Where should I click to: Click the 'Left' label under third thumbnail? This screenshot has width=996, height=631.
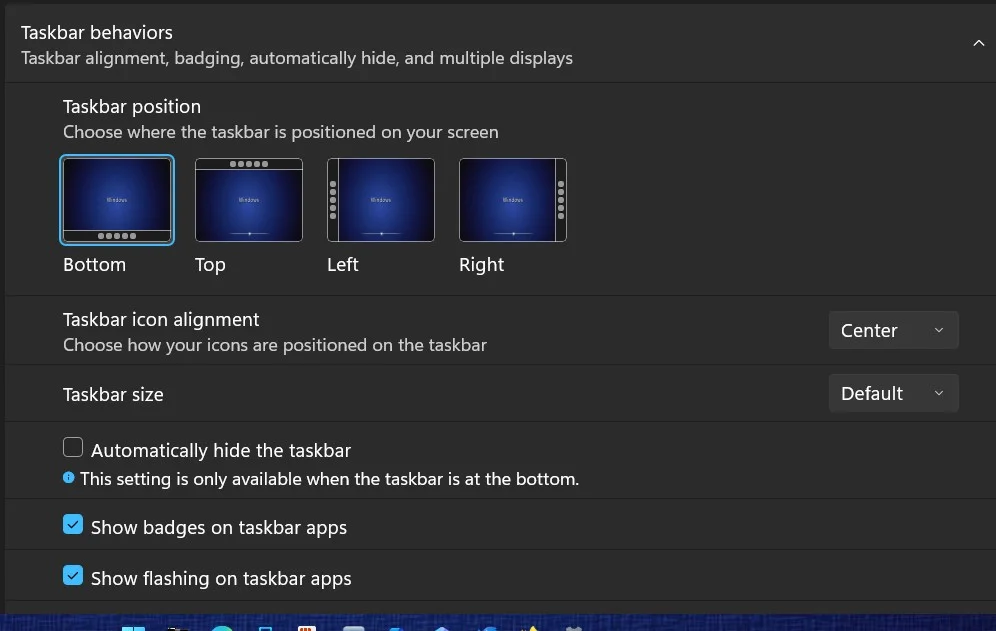tap(342, 264)
